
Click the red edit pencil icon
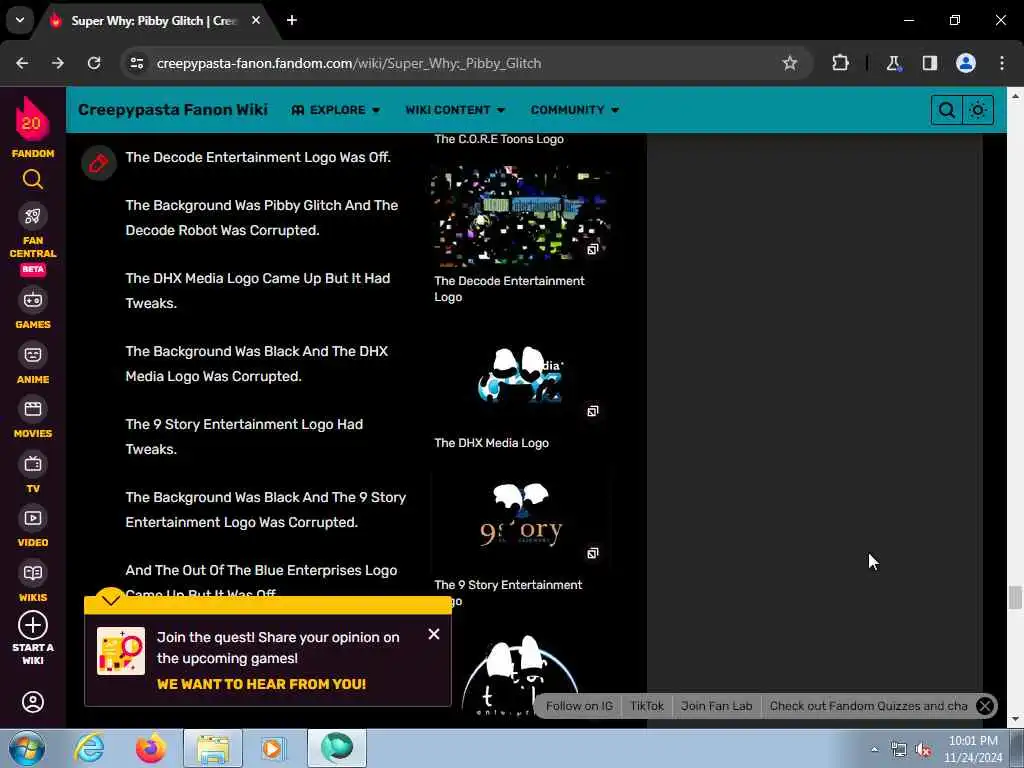[x=99, y=163]
